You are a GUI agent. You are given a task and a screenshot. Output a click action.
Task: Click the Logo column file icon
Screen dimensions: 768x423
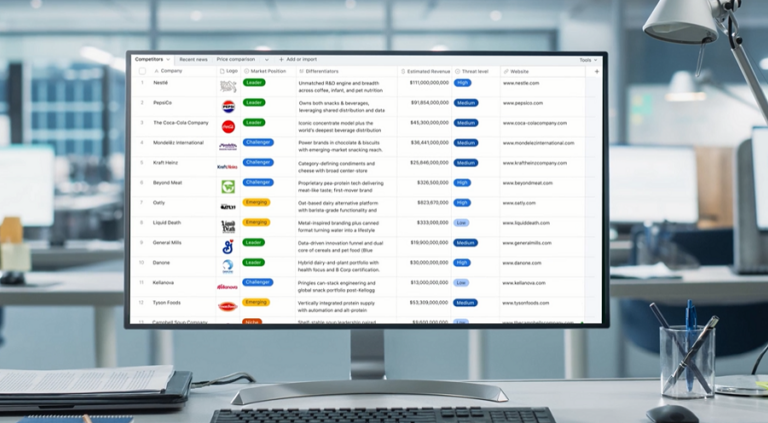tap(222, 71)
